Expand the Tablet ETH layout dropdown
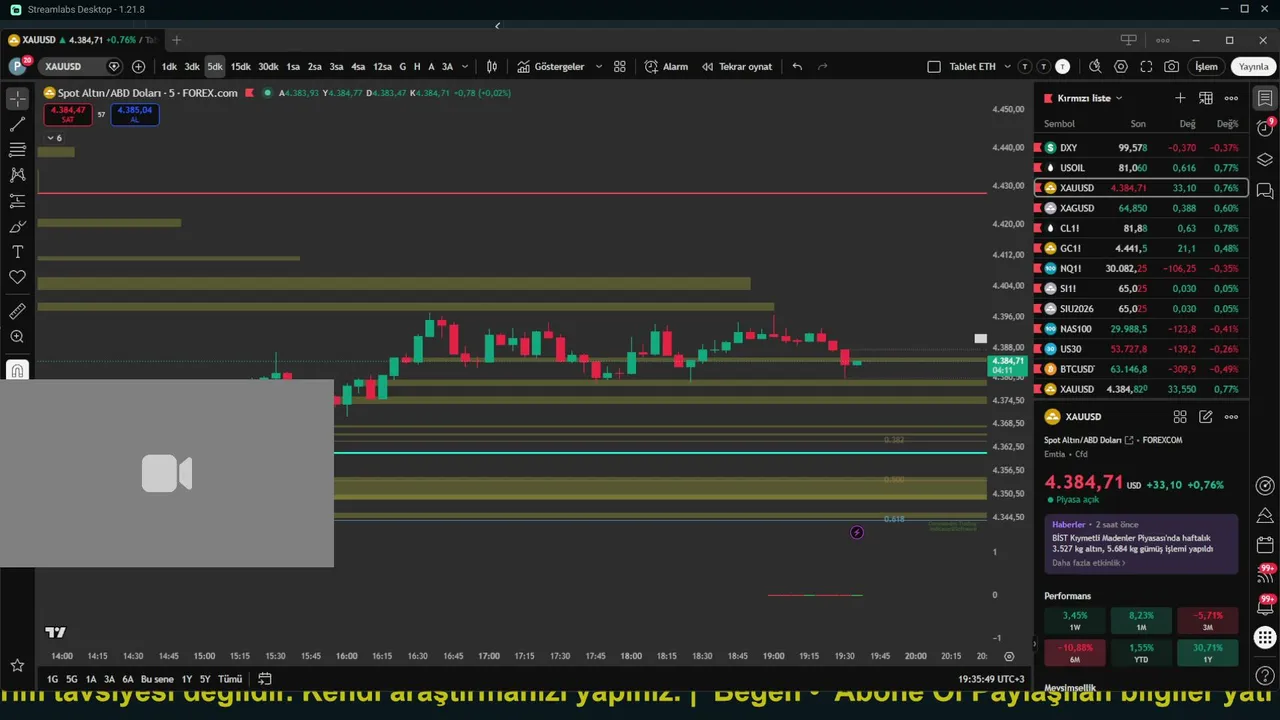Image resolution: width=1280 pixels, height=720 pixels. click(1008, 67)
